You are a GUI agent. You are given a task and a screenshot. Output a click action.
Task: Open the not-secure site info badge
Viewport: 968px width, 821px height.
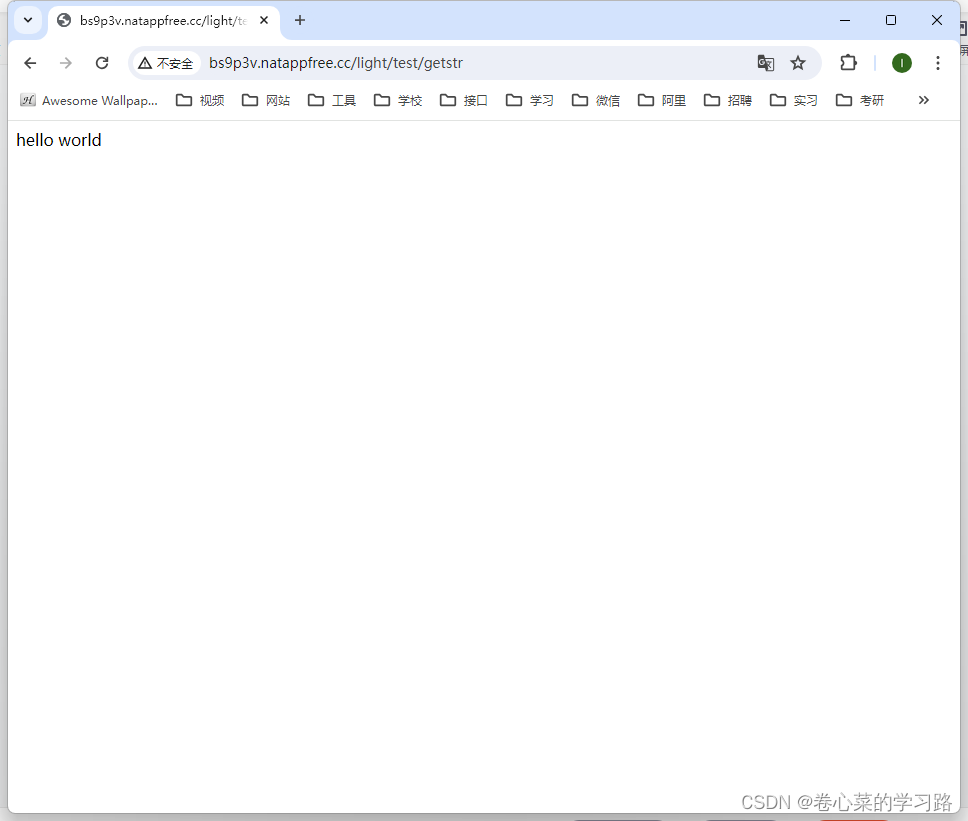click(165, 63)
